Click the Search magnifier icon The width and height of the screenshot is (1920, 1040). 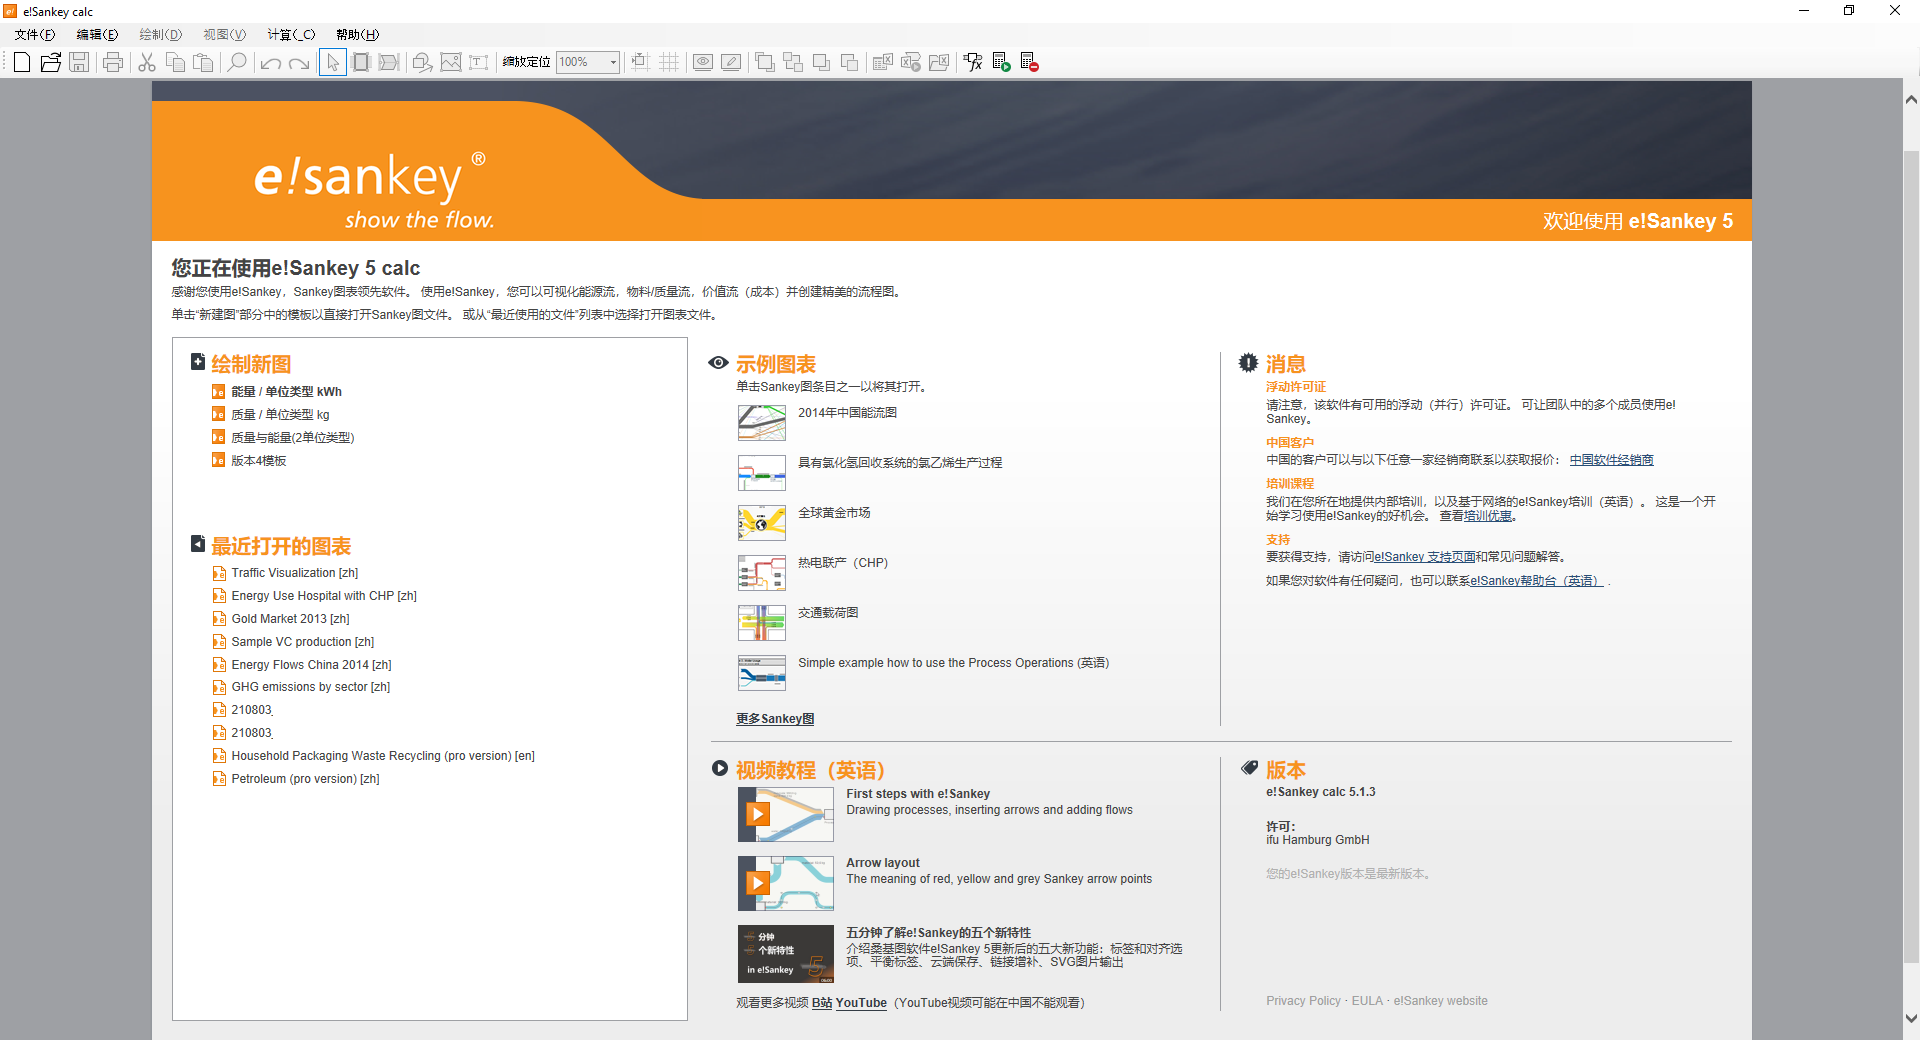tap(237, 62)
